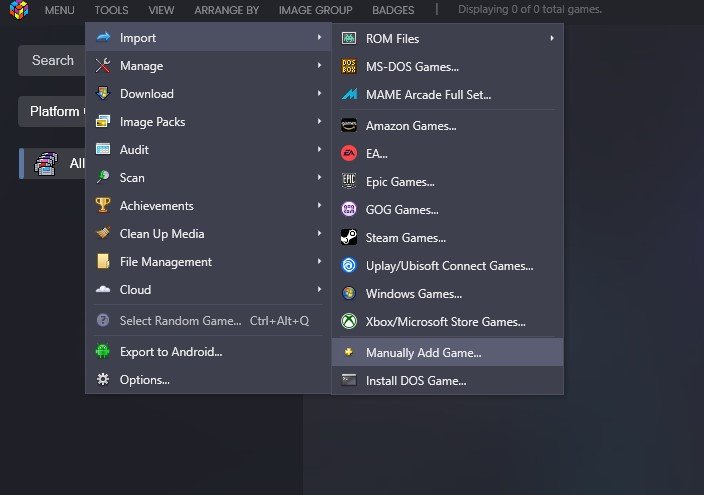Screen dimensions: 704x495
Task: Click the Search input field
Action: click(x=52, y=60)
